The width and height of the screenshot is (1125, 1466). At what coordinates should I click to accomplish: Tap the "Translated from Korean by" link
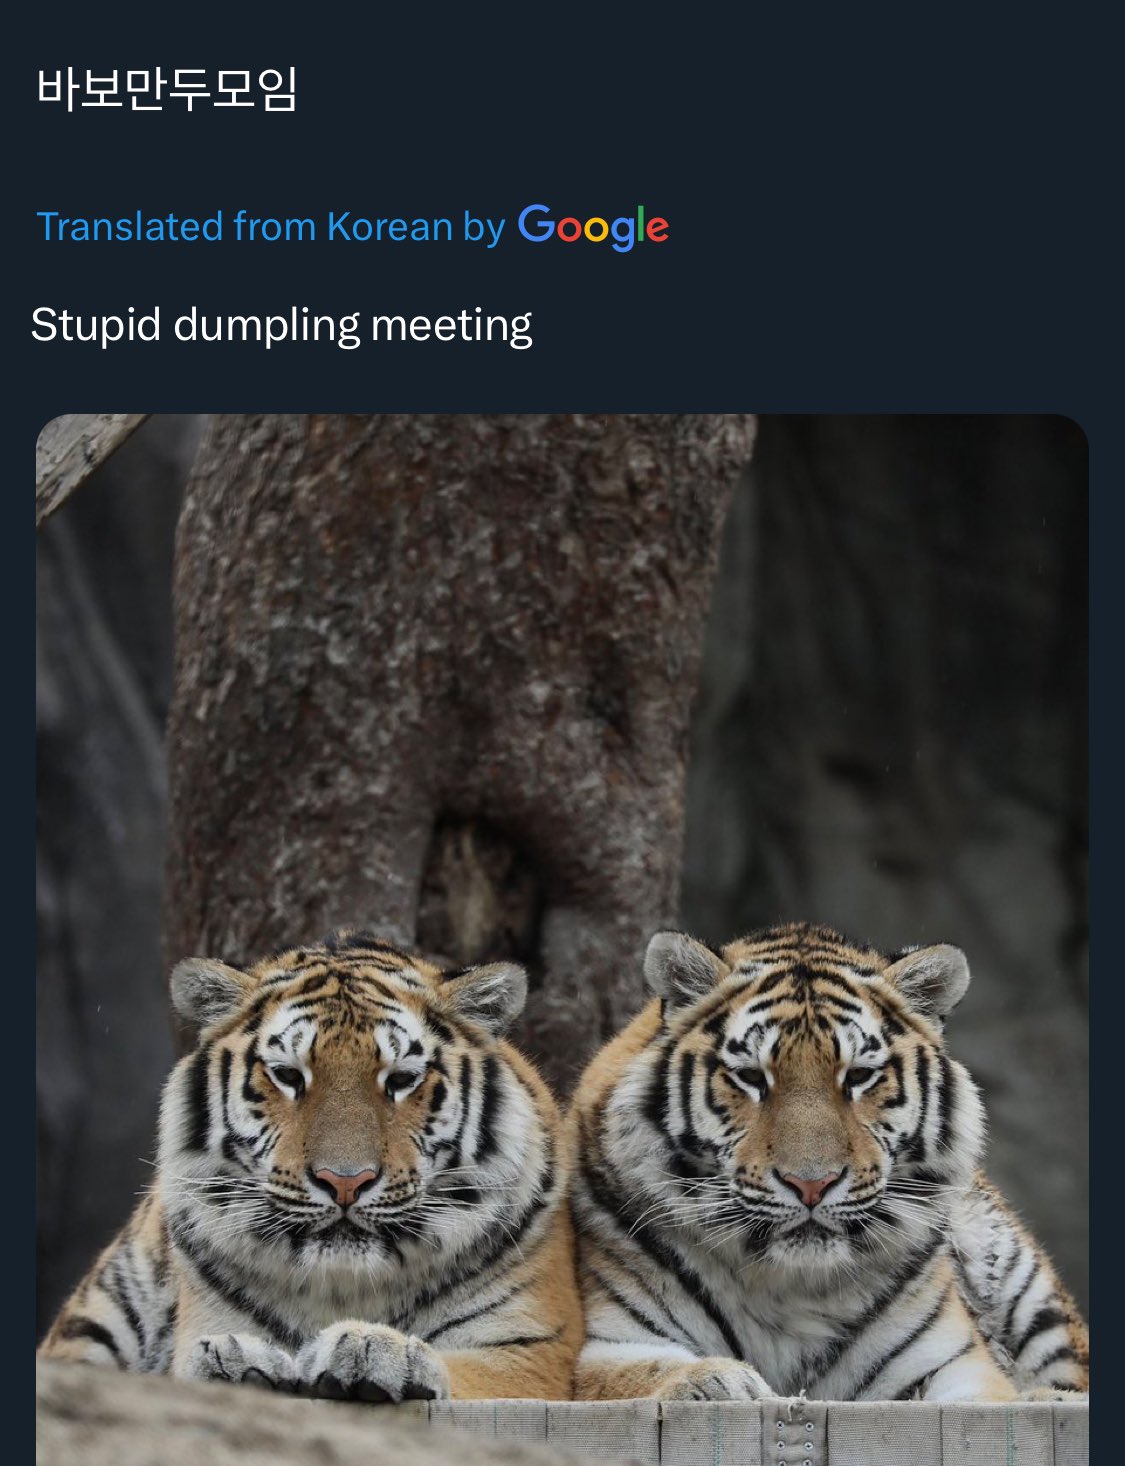[270, 227]
